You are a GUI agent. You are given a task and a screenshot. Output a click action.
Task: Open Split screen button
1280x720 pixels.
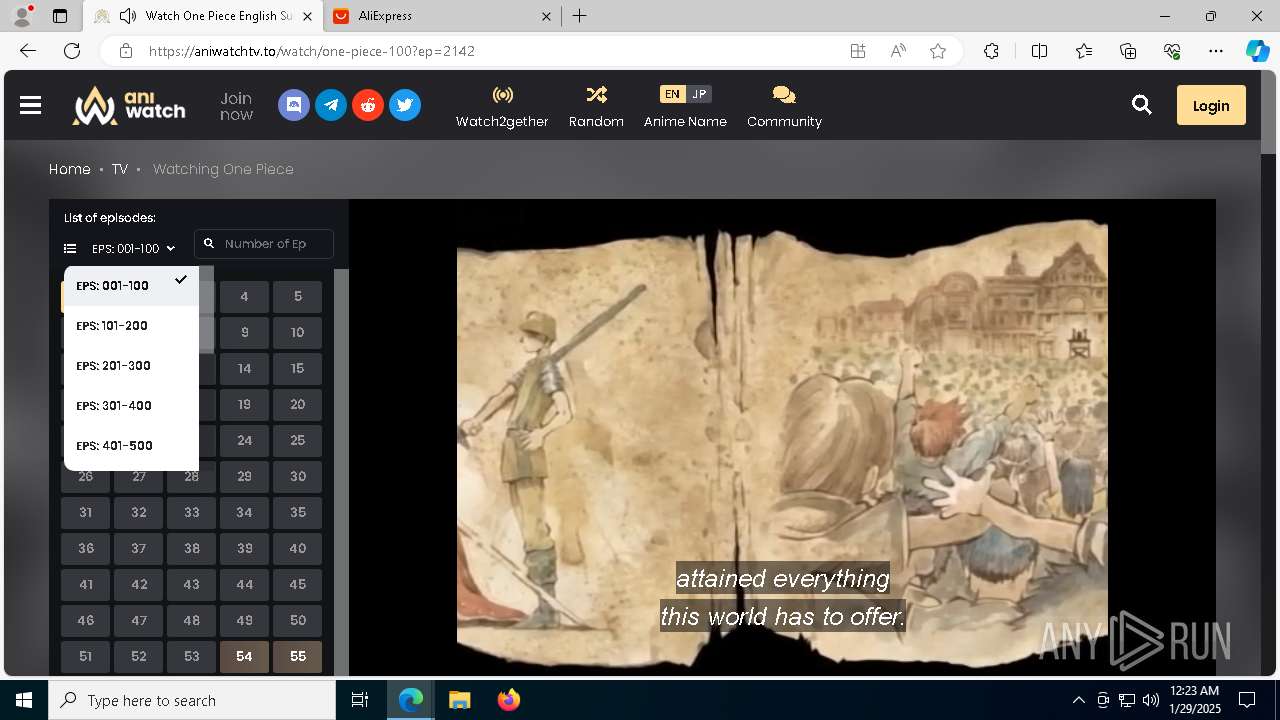pyautogui.click(x=1039, y=51)
